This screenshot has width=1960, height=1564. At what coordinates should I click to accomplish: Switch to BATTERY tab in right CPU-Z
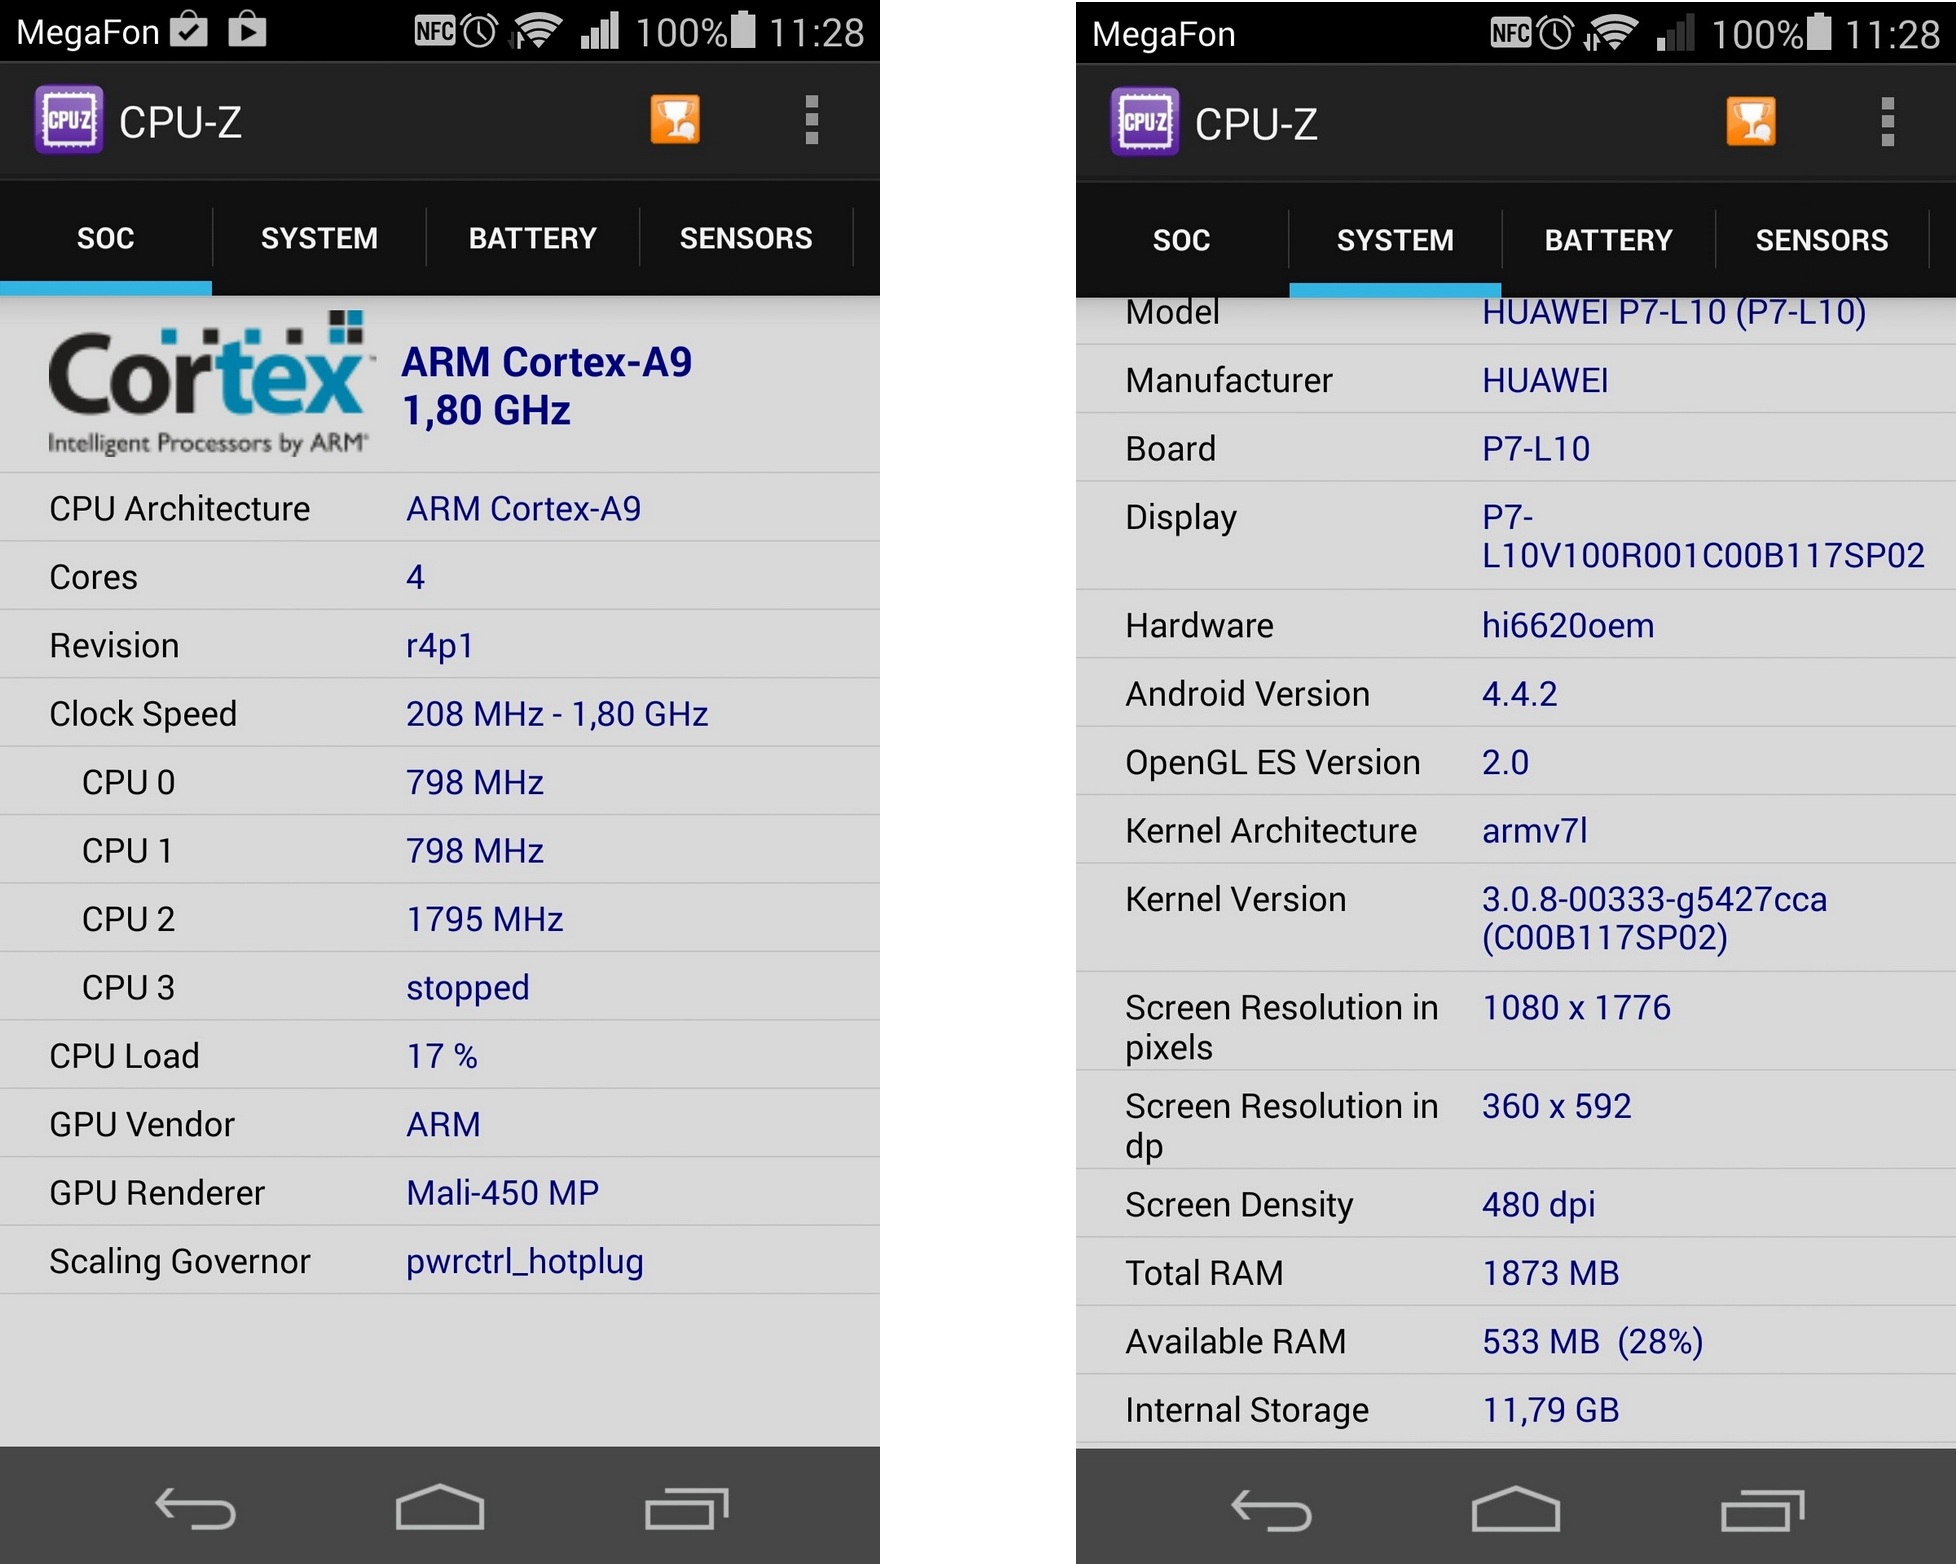tap(1608, 240)
